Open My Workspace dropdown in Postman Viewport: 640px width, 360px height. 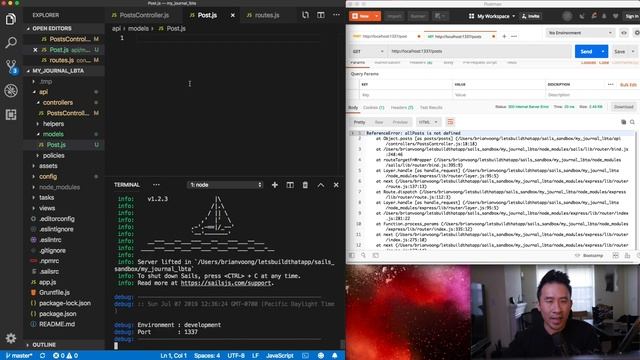point(492,16)
